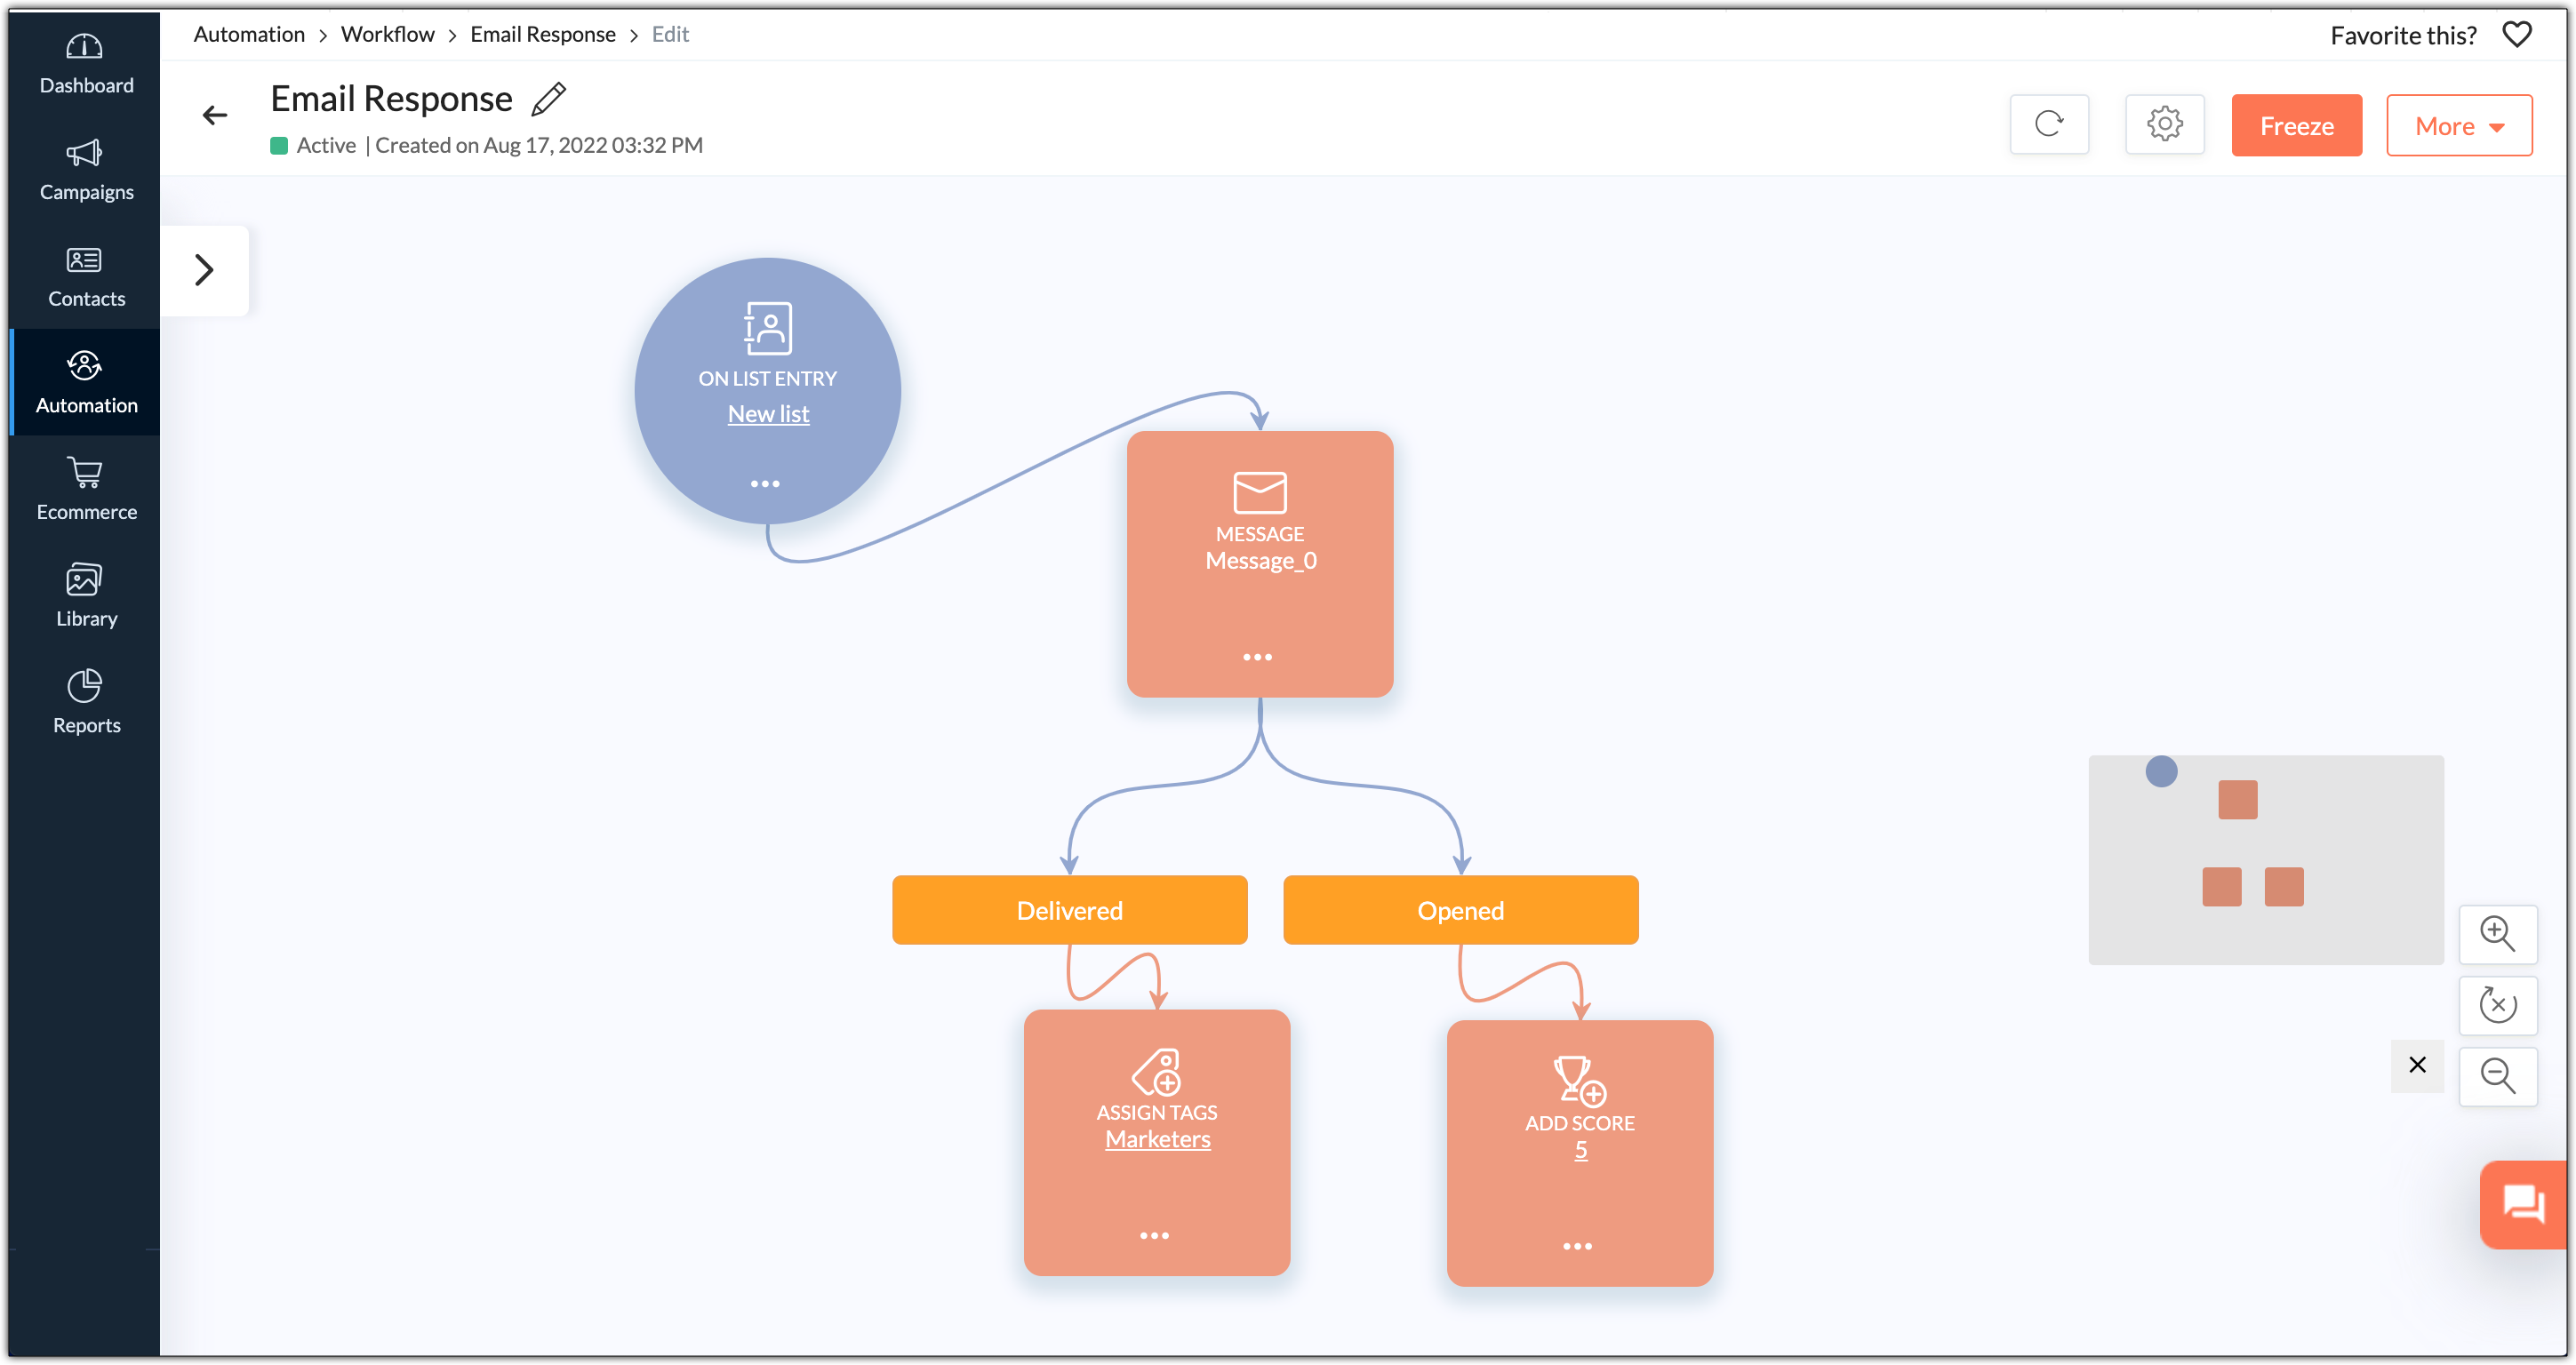Viewport: 2576px width, 1365px height.
Task: Expand the collapsed side panel chevron
Action: tap(204, 270)
